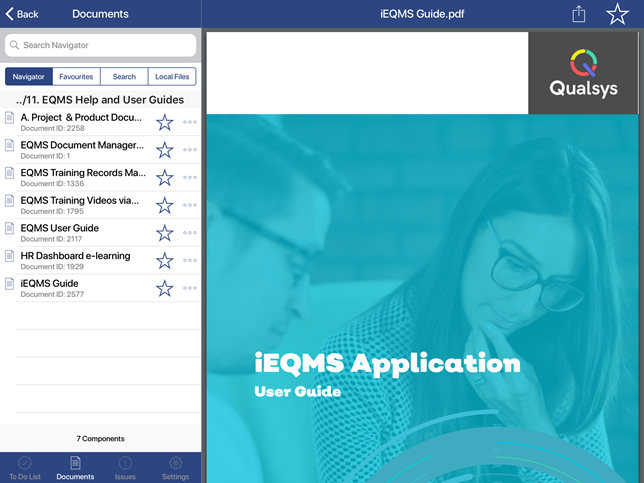Switch to the Favourites tab
The image size is (644, 483).
pyautogui.click(x=76, y=76)
